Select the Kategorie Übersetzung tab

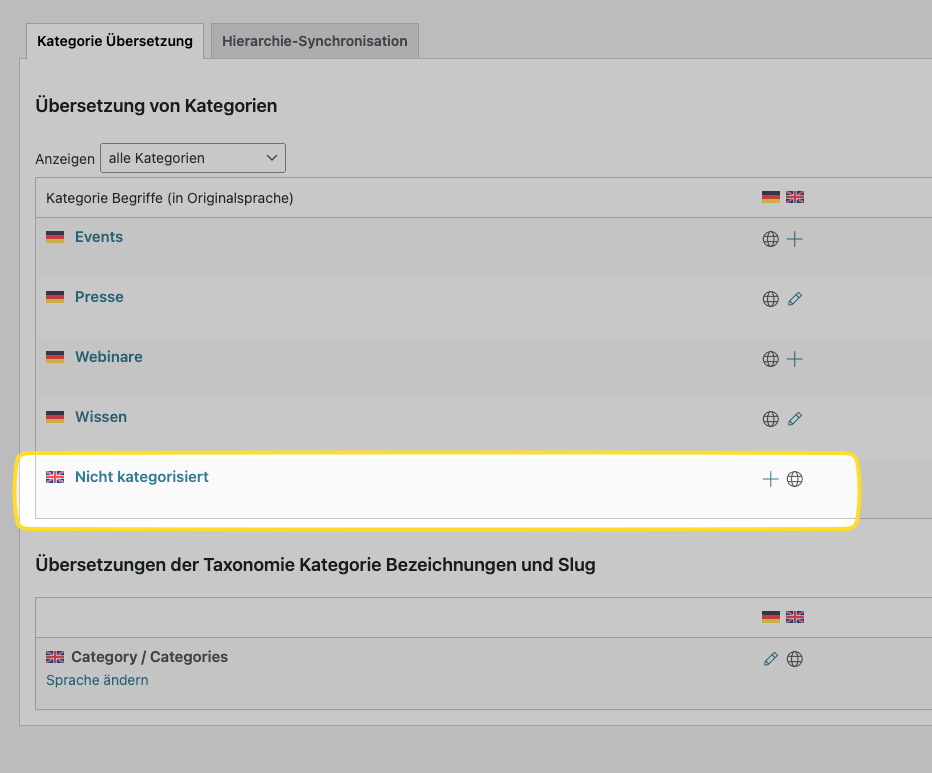tap(115, 41)
